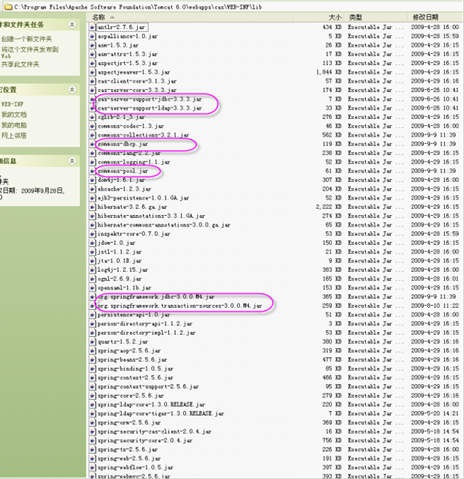Image resolution: width=464 pixels, height=479 pixels.
Task: Click the asm-attrs-1.5.3.jar icon
Action: pyautogui.click(x=93, y=54)
